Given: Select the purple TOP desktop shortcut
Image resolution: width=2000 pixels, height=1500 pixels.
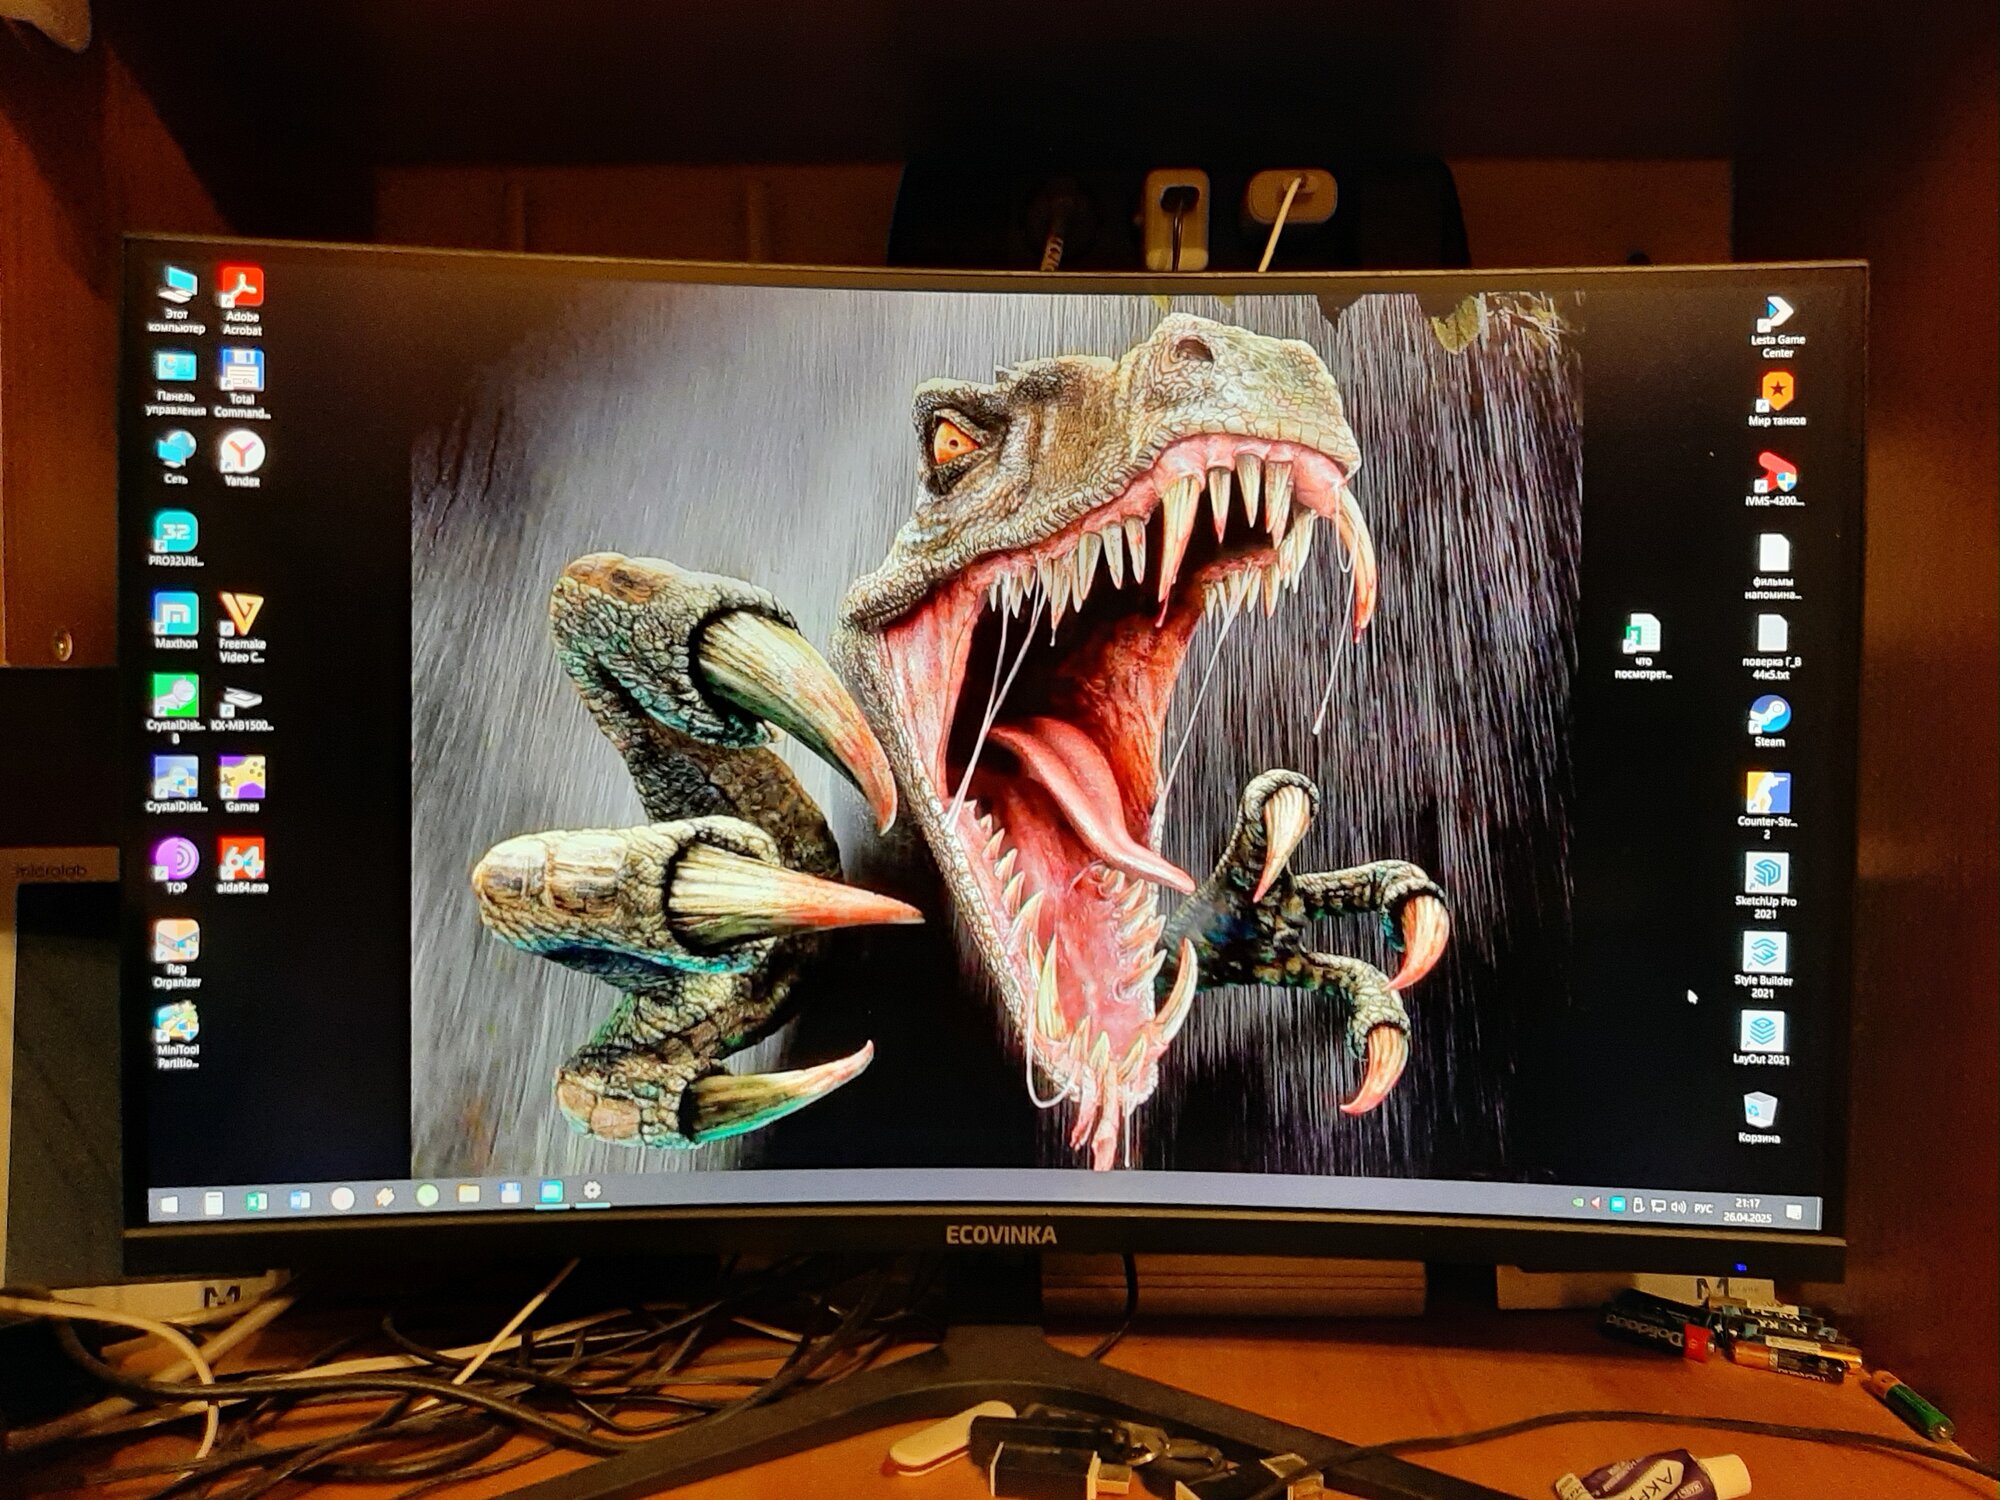Looking at the screenshot, I should (176, 865).
